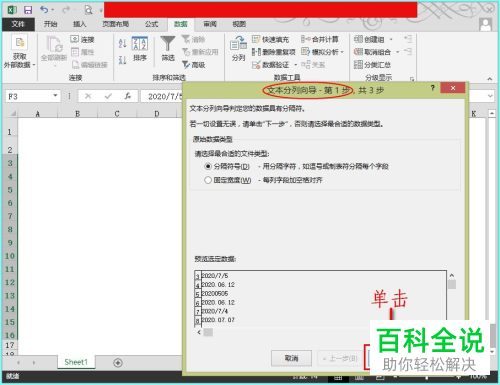
Task: Select the 分隔符号(D) delimited radio button
Action: tap(208, 166)
